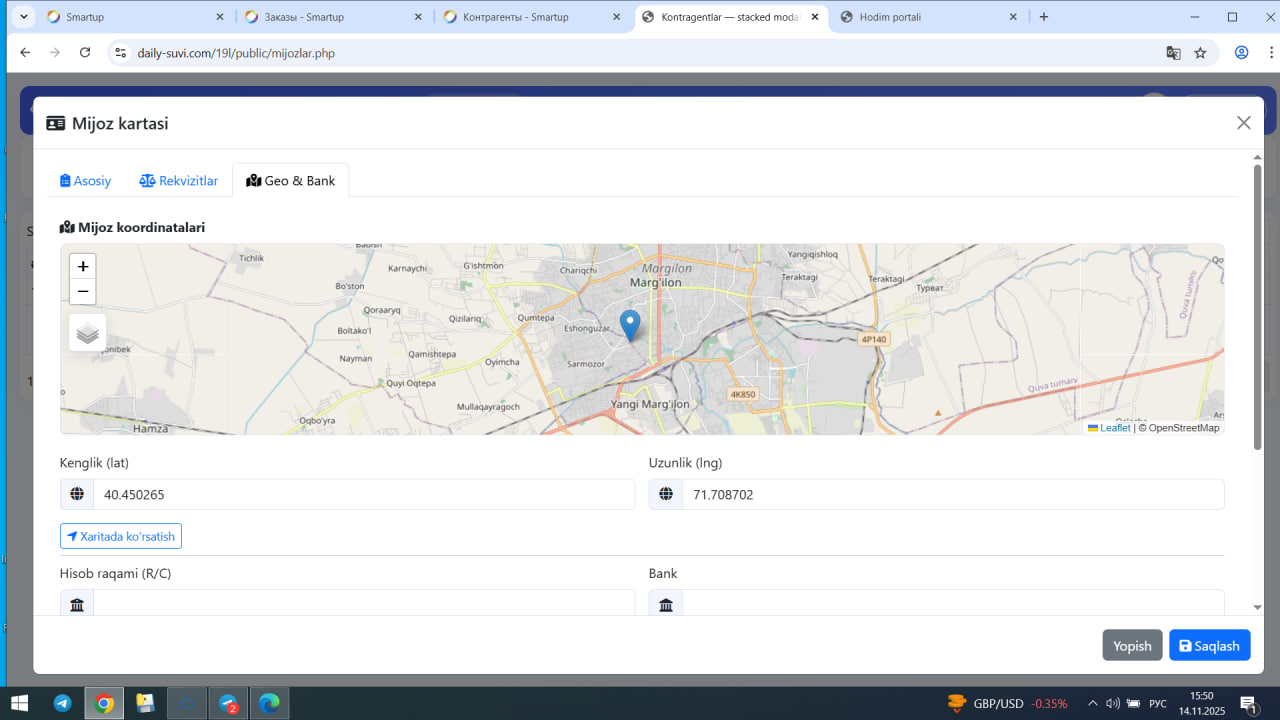Open Microsoft Edge from the taskbar

click(269, 703)
